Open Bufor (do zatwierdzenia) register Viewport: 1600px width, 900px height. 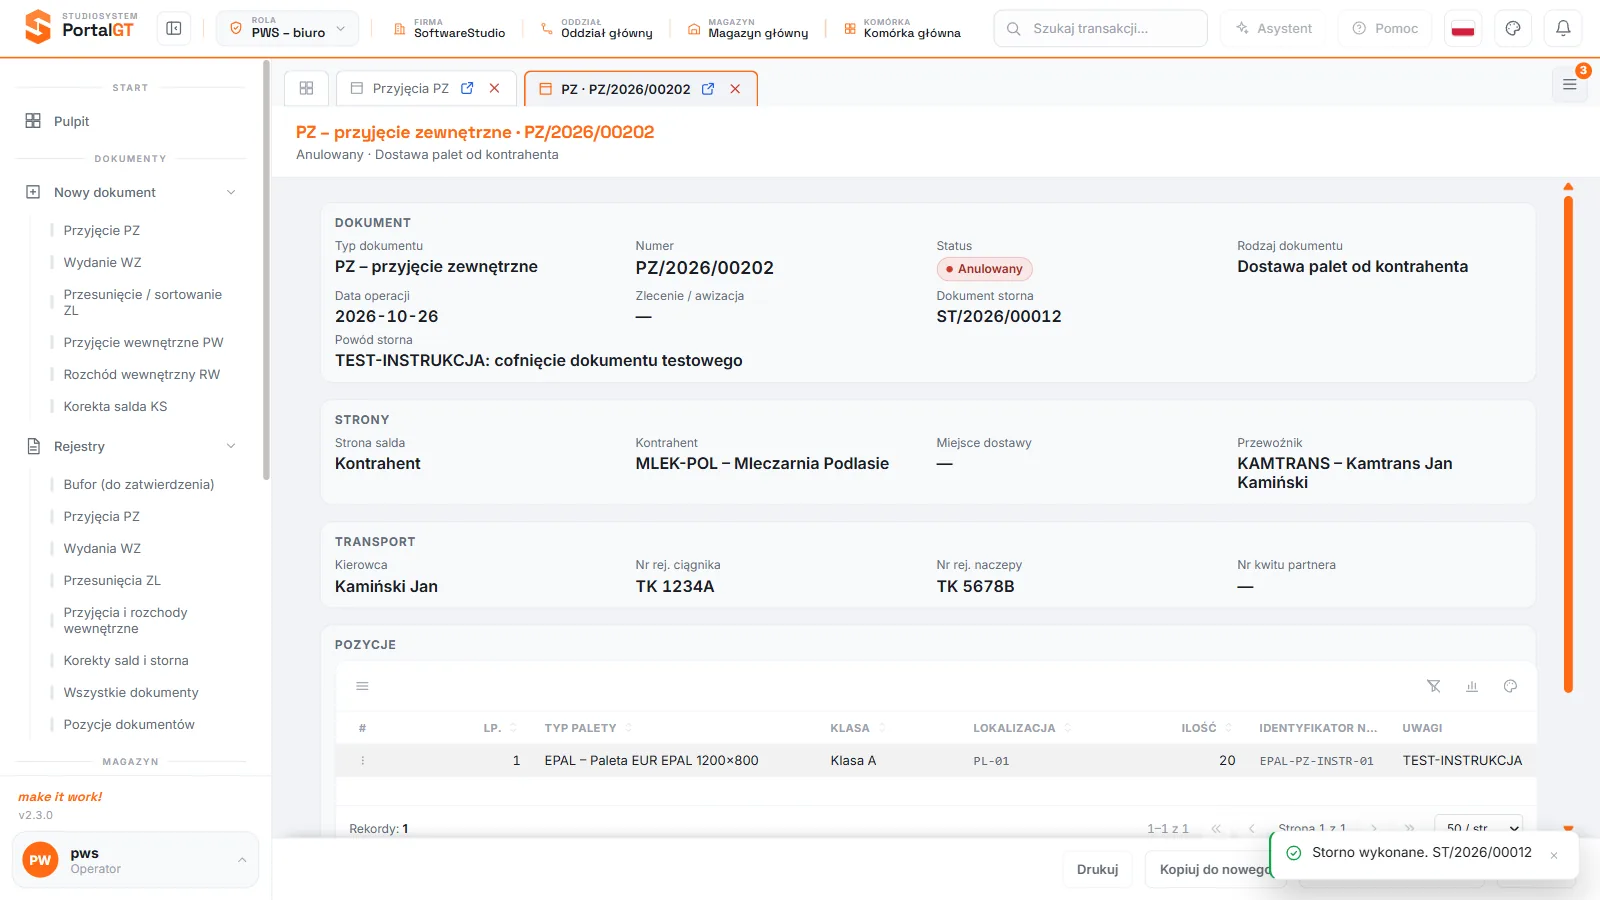click(139, 484)
